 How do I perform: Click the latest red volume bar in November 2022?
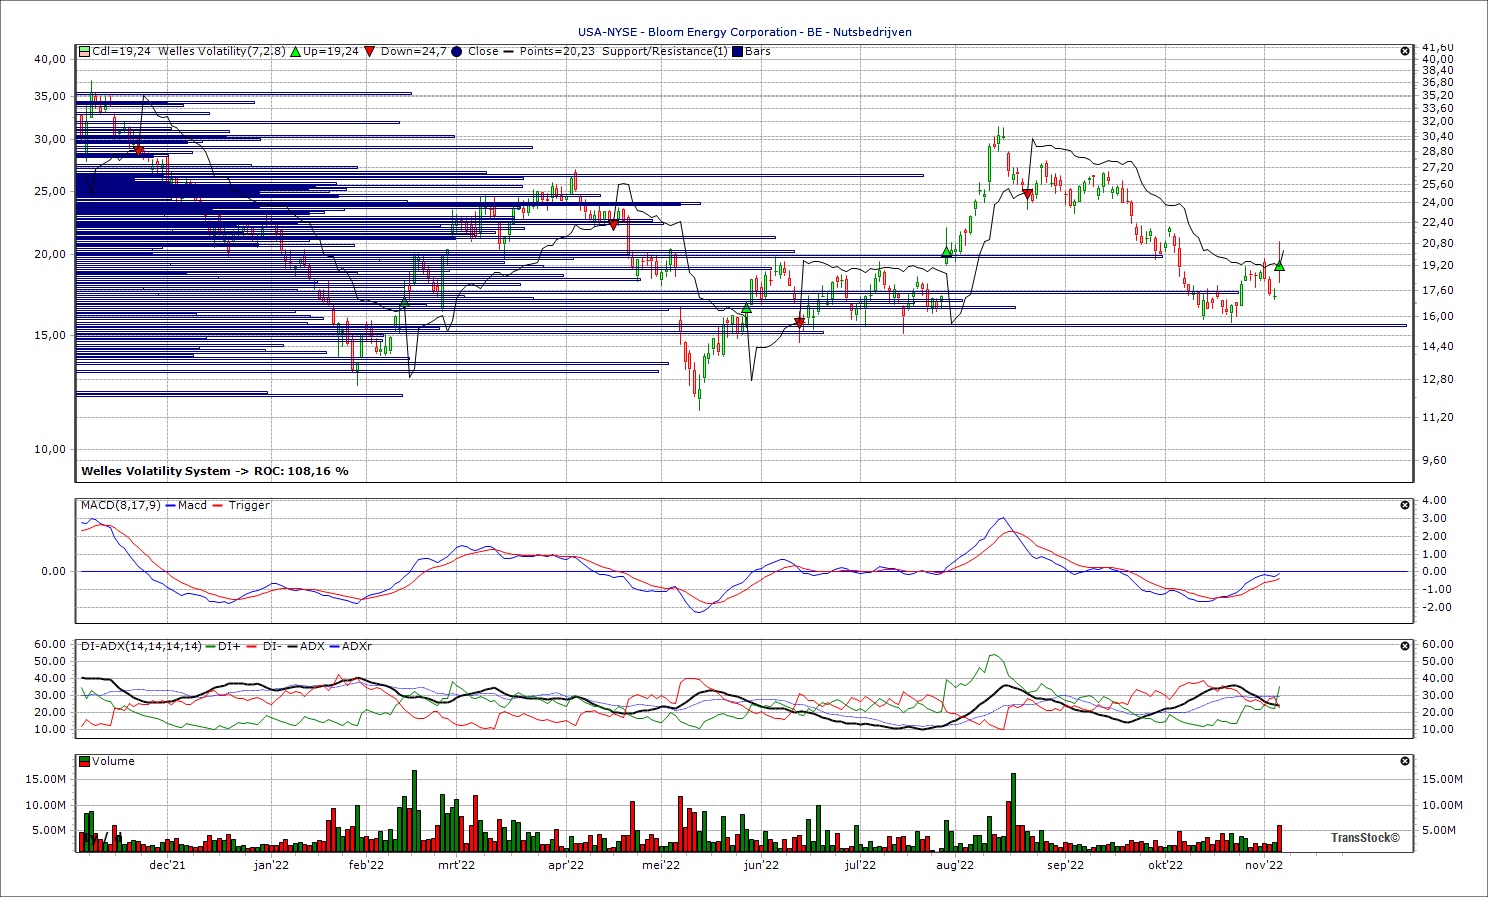click(x=1279, y=839)
